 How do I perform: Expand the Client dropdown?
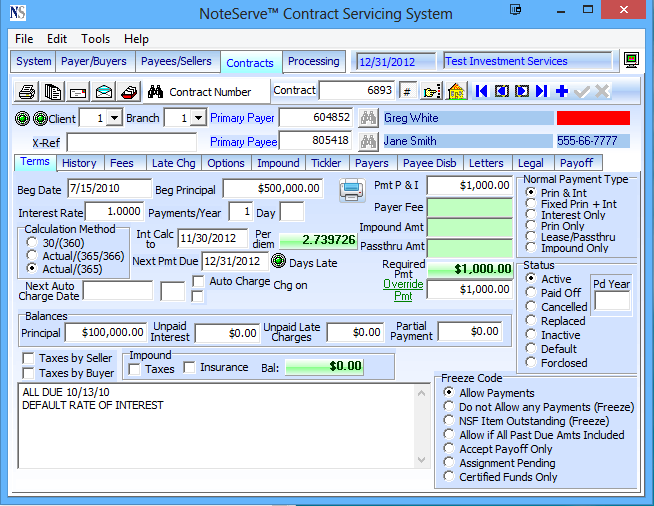coord(113,118)
